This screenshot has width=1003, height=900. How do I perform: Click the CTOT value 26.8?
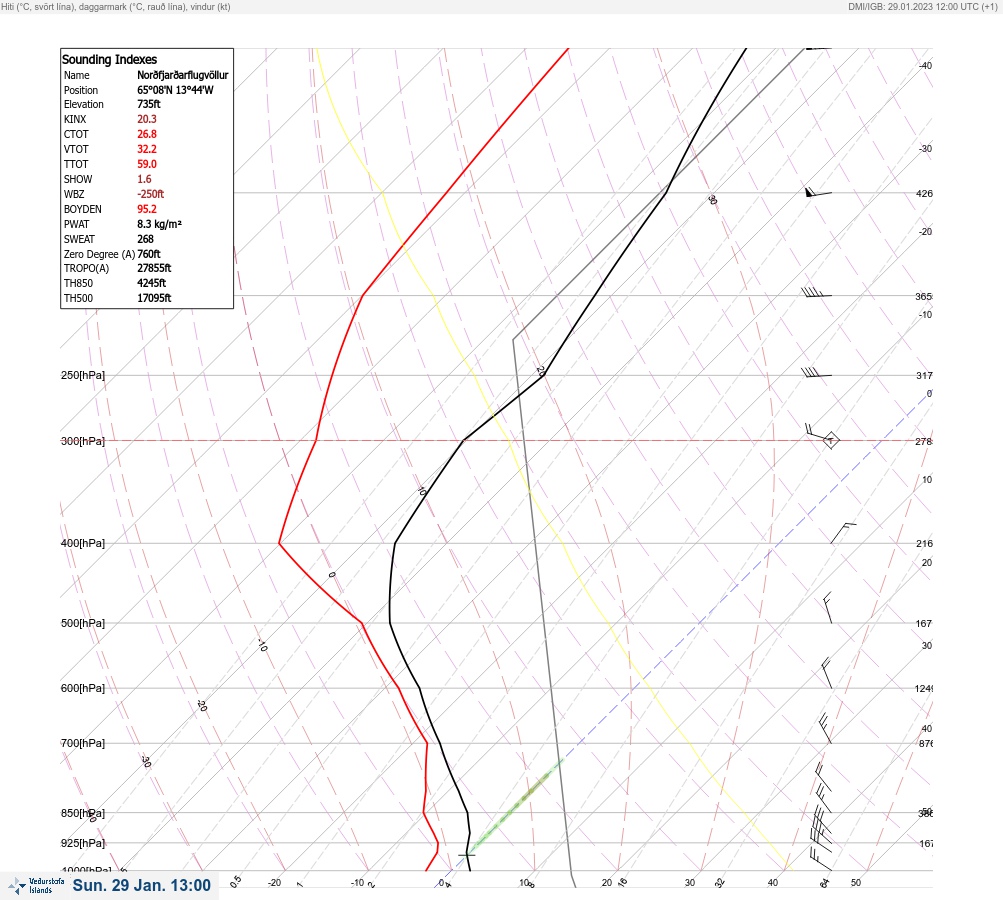pos(146,134)
